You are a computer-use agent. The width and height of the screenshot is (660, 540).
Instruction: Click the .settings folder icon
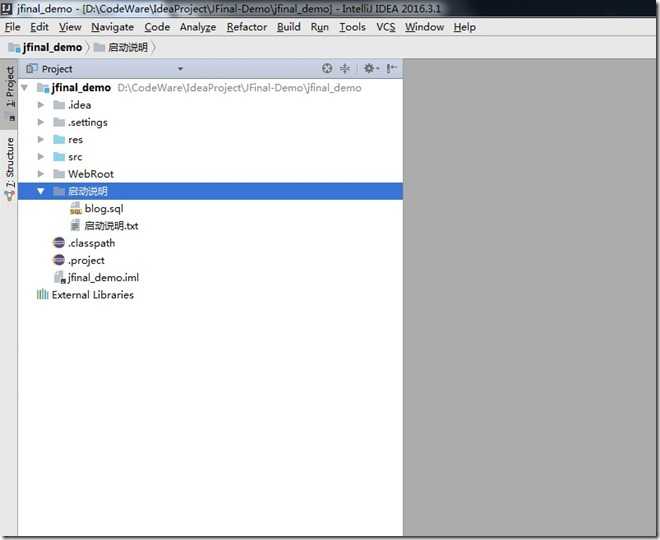click(59, 122)
